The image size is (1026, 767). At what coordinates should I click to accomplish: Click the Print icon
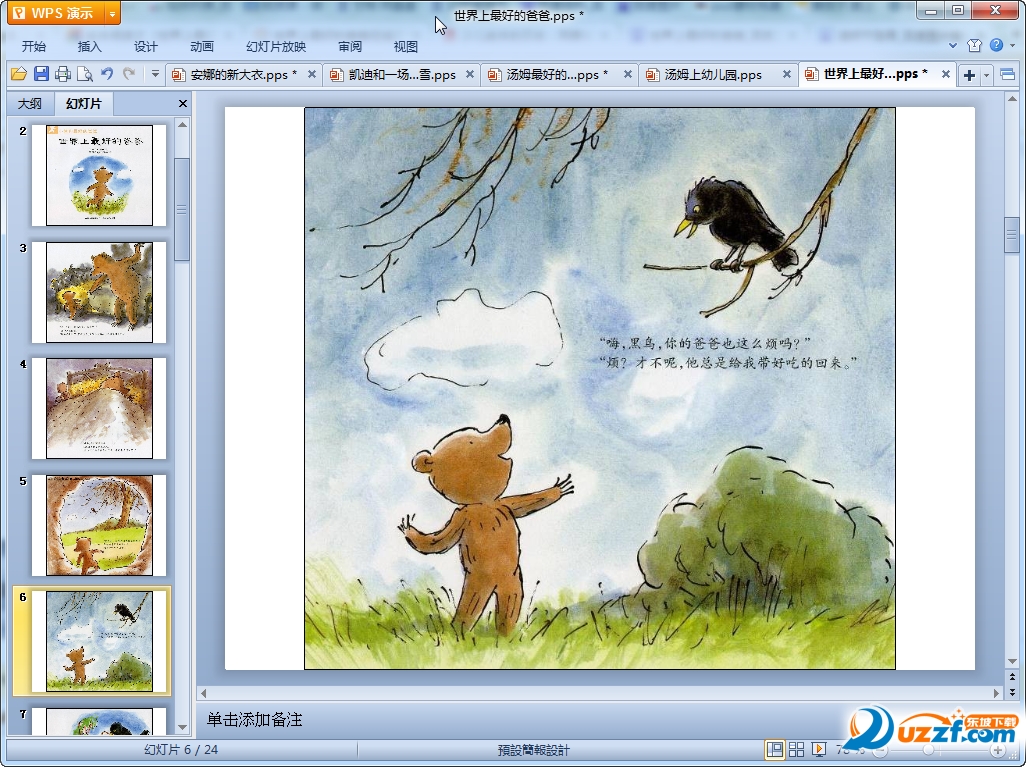(x=63, y=74)
